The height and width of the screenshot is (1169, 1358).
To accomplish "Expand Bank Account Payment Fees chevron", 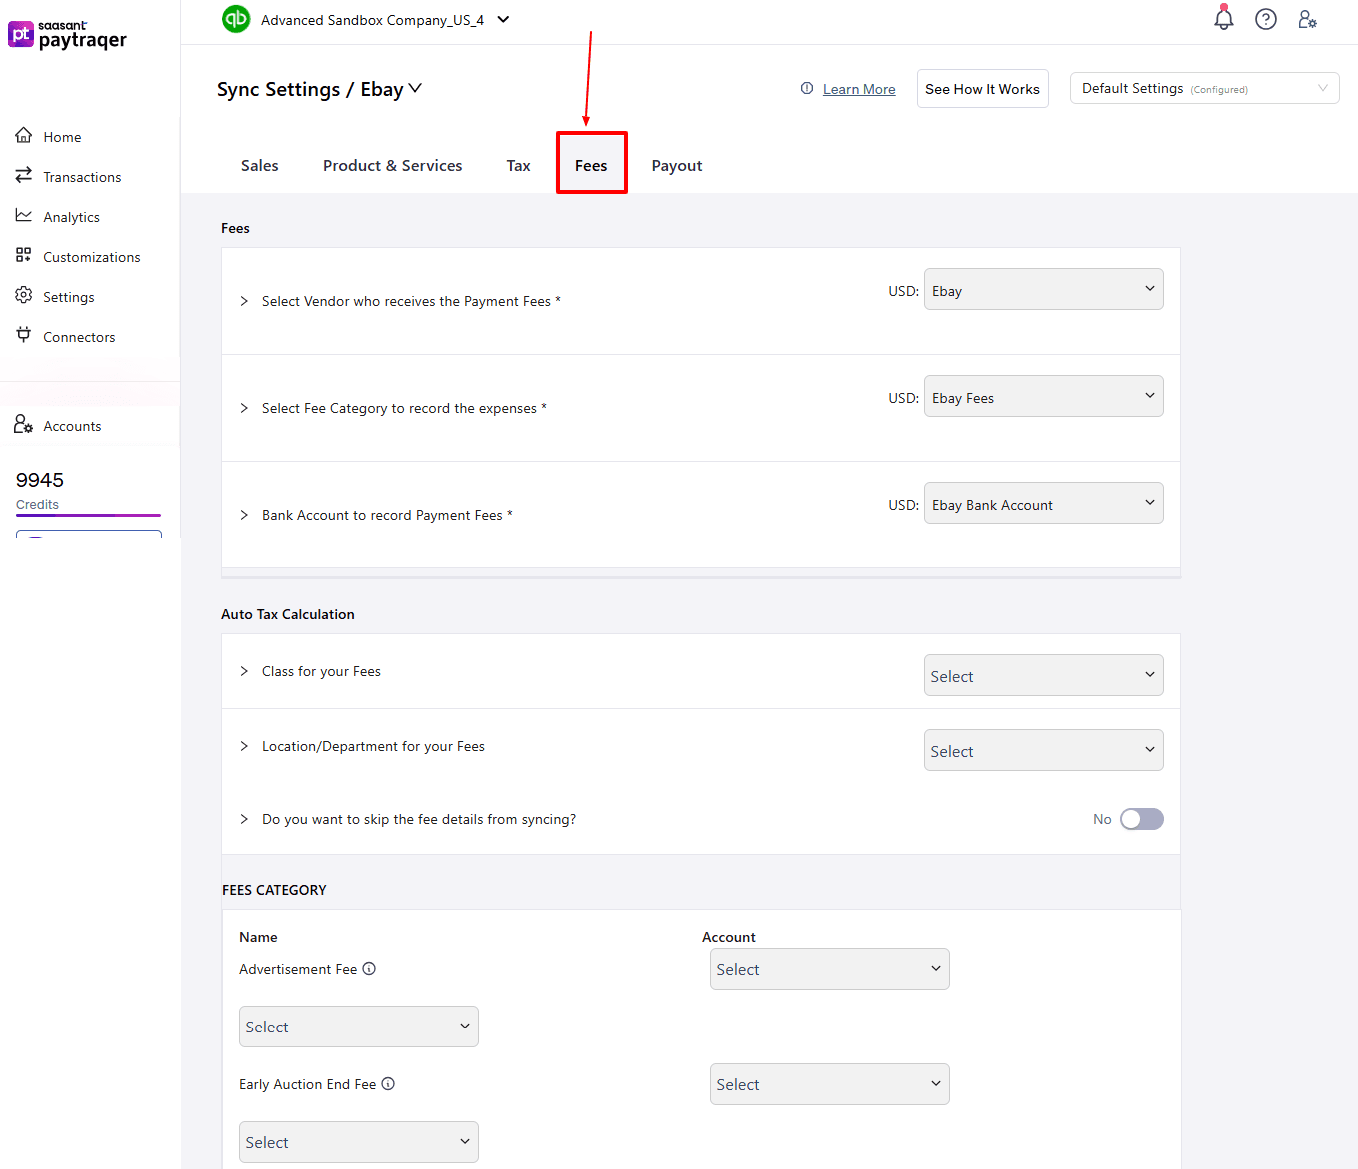I will pos(244,515).
